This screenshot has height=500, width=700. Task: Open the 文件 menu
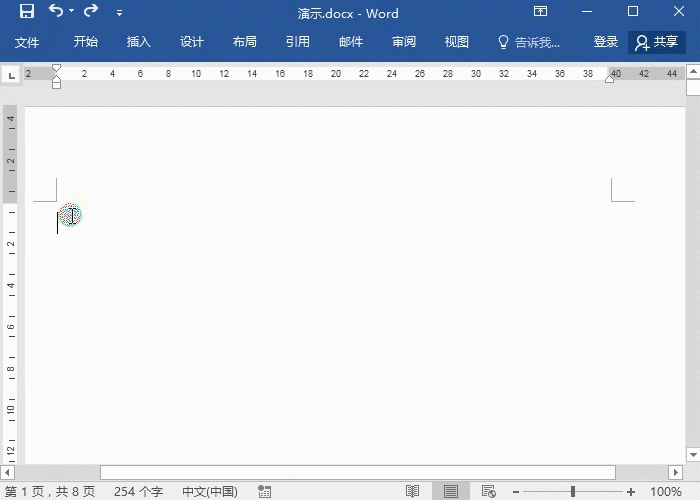tap(27, 42)
